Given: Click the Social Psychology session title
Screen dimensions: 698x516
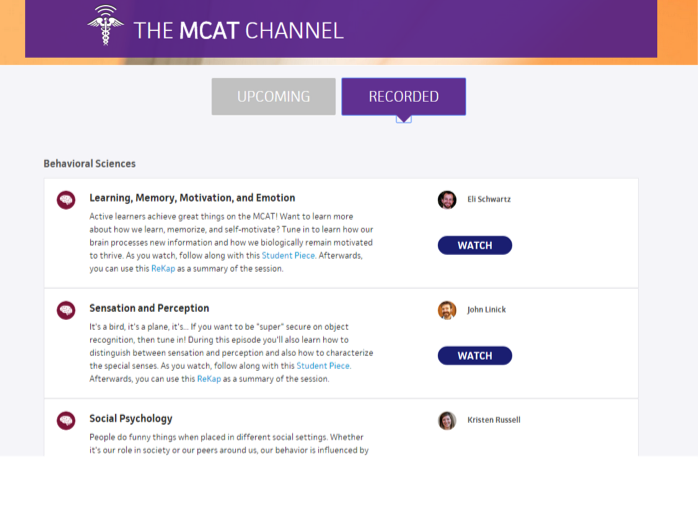Looking at the screenshot, I should point(131,419).
